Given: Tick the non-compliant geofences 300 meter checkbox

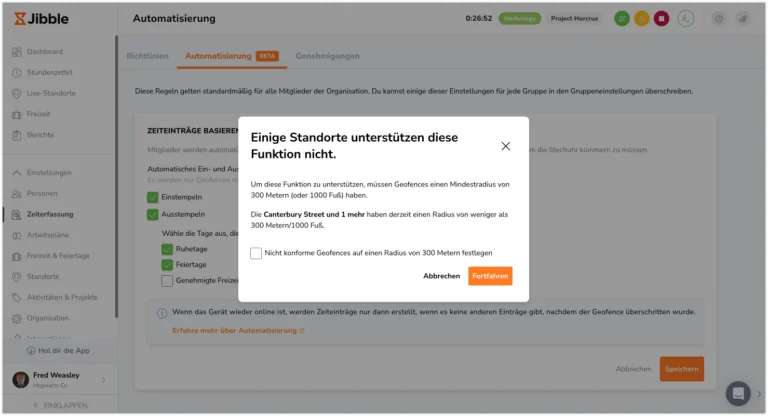Looking at the screenshot, I should [x=256, y=253].
